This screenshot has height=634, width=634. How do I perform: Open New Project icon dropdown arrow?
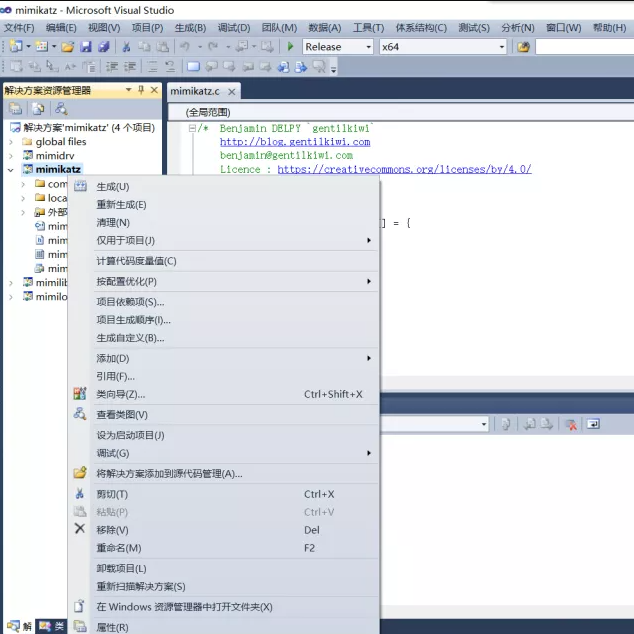[28, 47]
